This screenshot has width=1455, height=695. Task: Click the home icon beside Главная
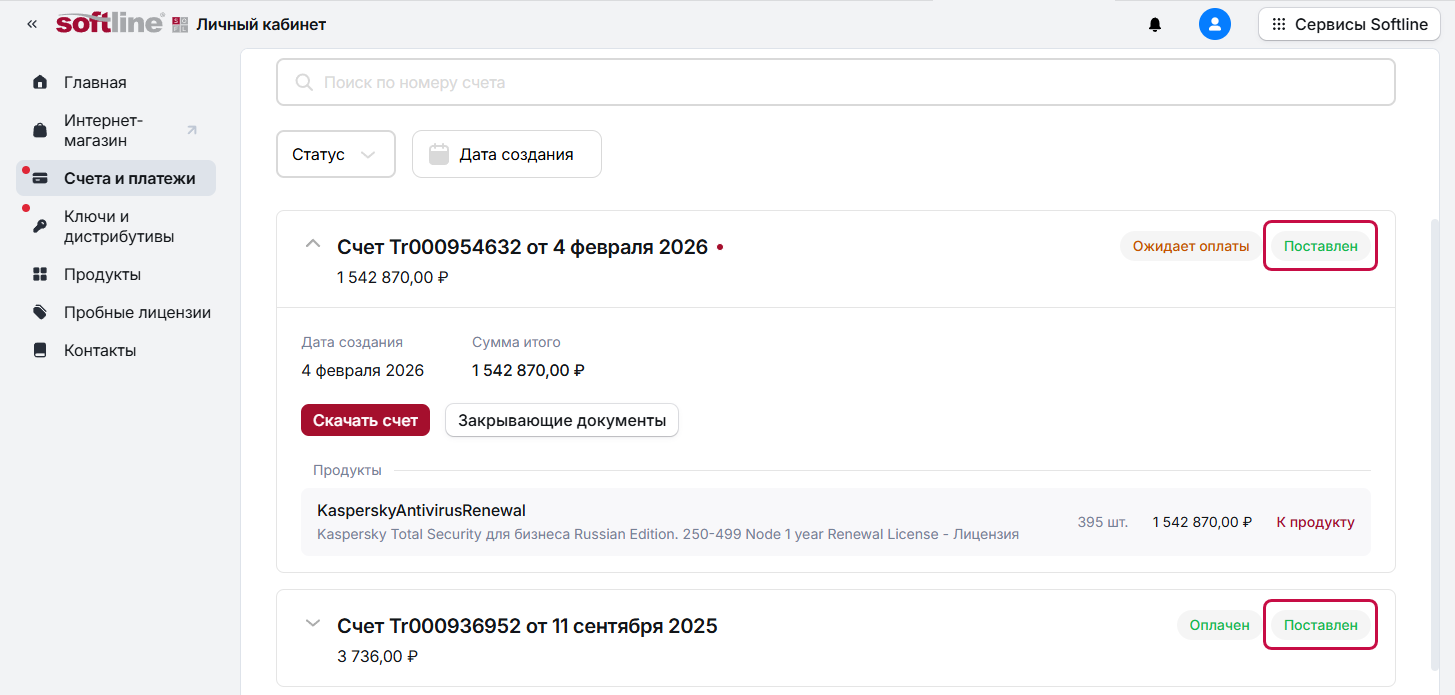[40, 82]
